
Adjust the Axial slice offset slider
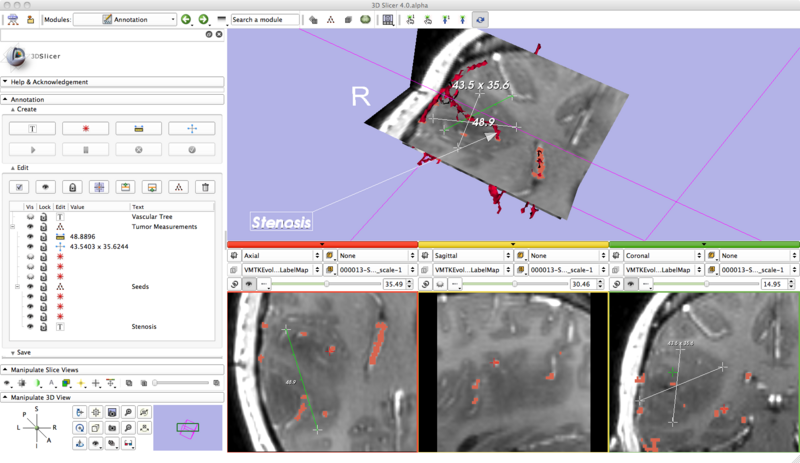pos(325,284)
